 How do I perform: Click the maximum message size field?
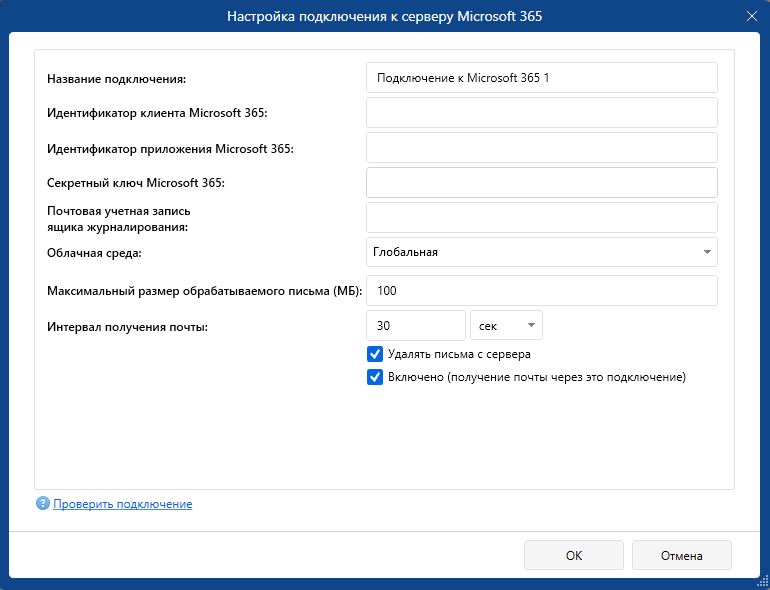tap(542, 290)
